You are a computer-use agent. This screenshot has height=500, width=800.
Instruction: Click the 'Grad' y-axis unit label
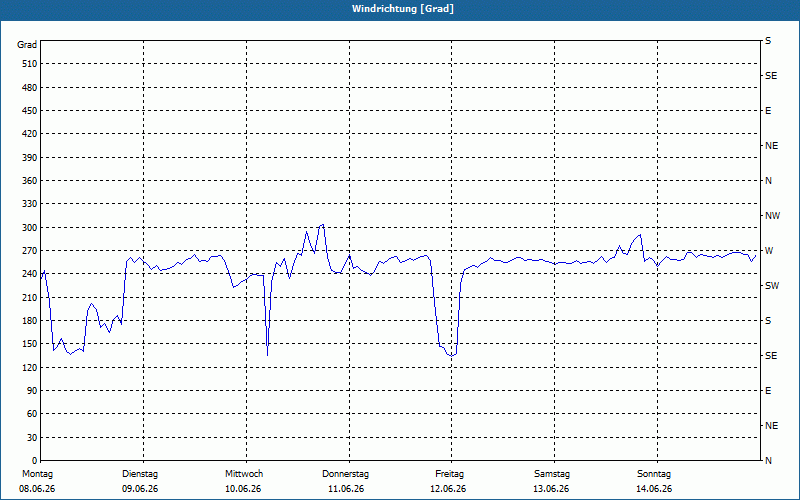click(x=27, y=45)
